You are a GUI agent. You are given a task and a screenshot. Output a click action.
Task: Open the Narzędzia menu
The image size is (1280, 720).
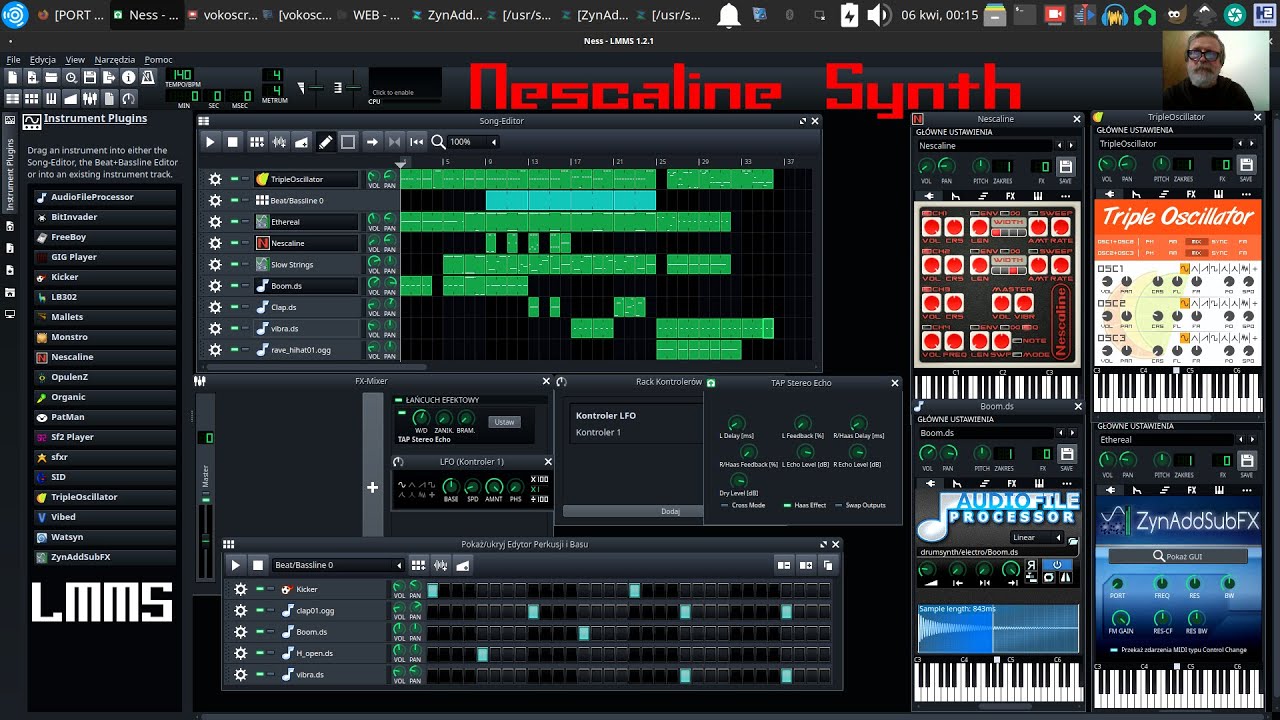115,59
